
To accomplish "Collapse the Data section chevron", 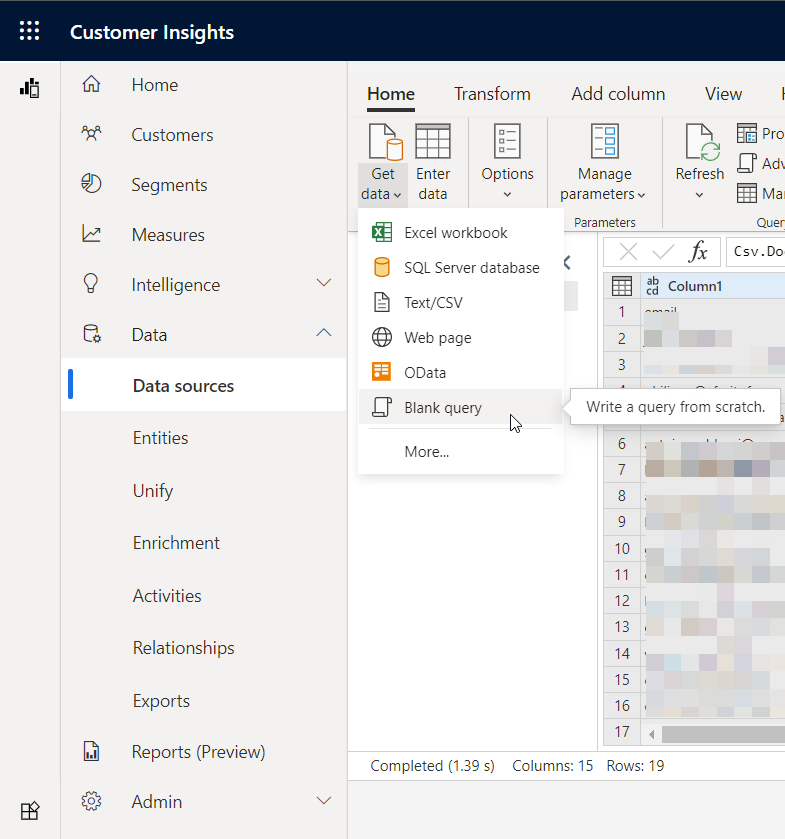I will coord(324,332).
